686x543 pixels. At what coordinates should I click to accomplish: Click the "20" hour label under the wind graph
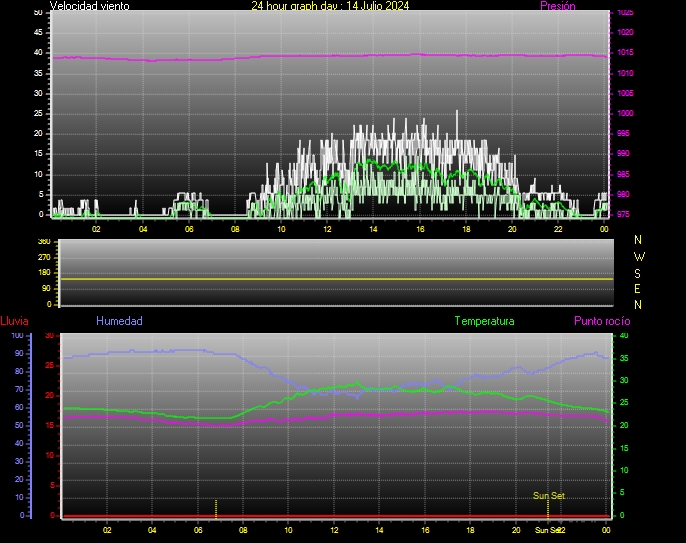[x=512, y=229]
